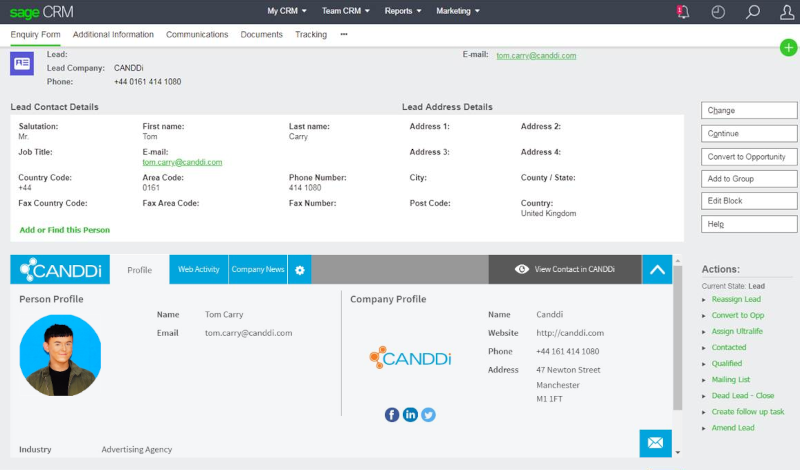Click Convert to Opportunity button
The height and width of the screenshot is (470, 800).
point(749,157)
